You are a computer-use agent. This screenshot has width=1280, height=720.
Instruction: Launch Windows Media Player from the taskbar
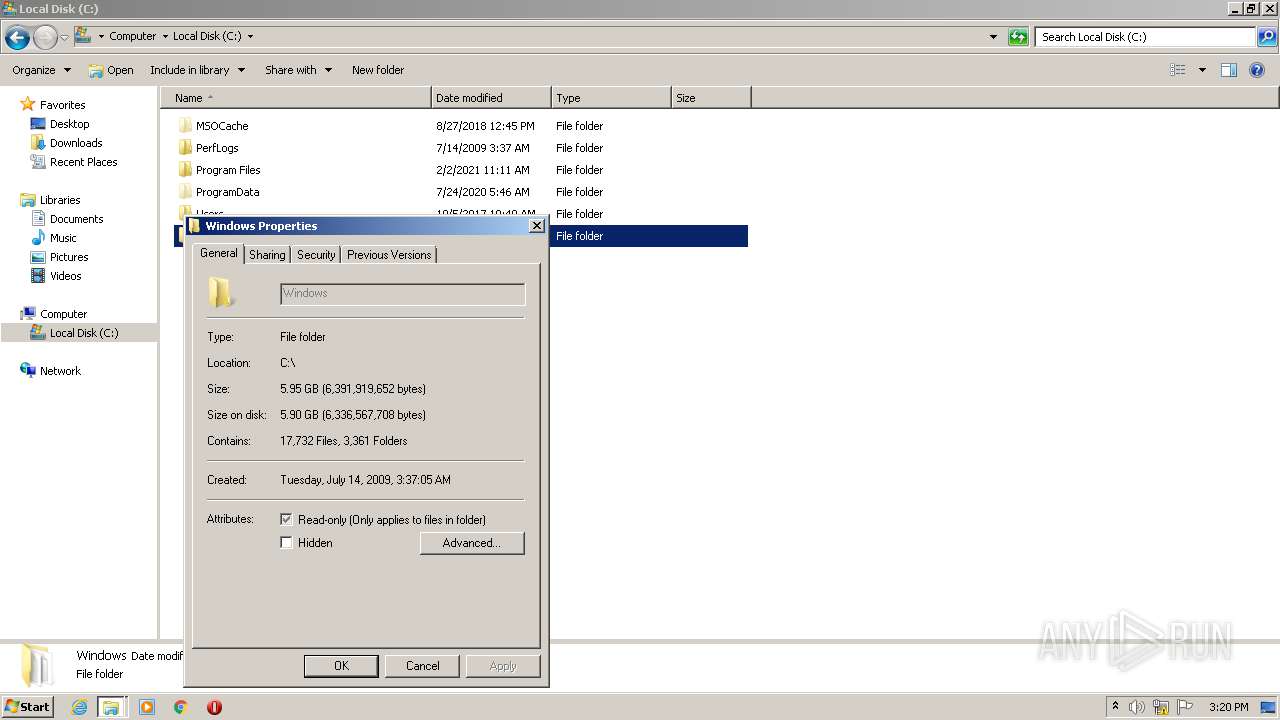pos(147,707)
